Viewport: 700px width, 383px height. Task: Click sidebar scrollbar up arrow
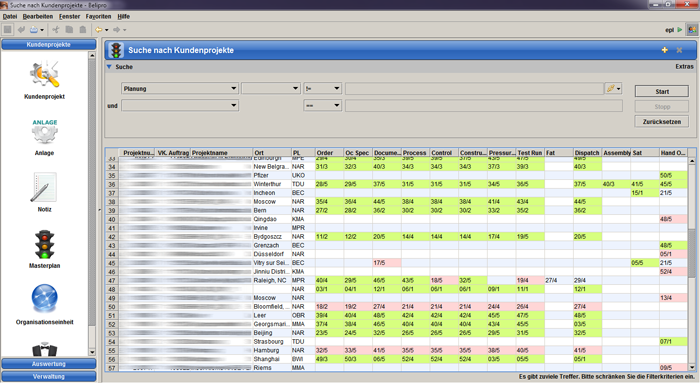(92, 55)
